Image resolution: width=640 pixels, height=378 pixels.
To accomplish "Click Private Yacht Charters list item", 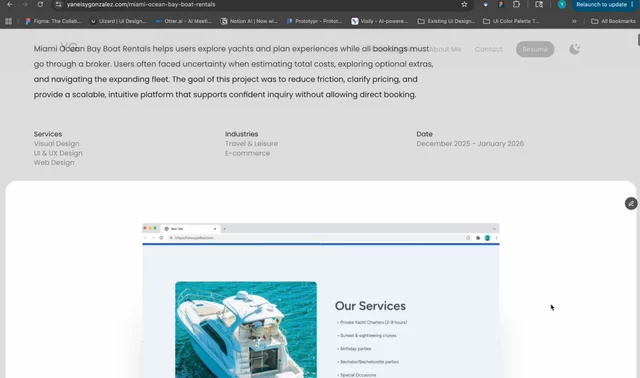I will pos(372,322).
